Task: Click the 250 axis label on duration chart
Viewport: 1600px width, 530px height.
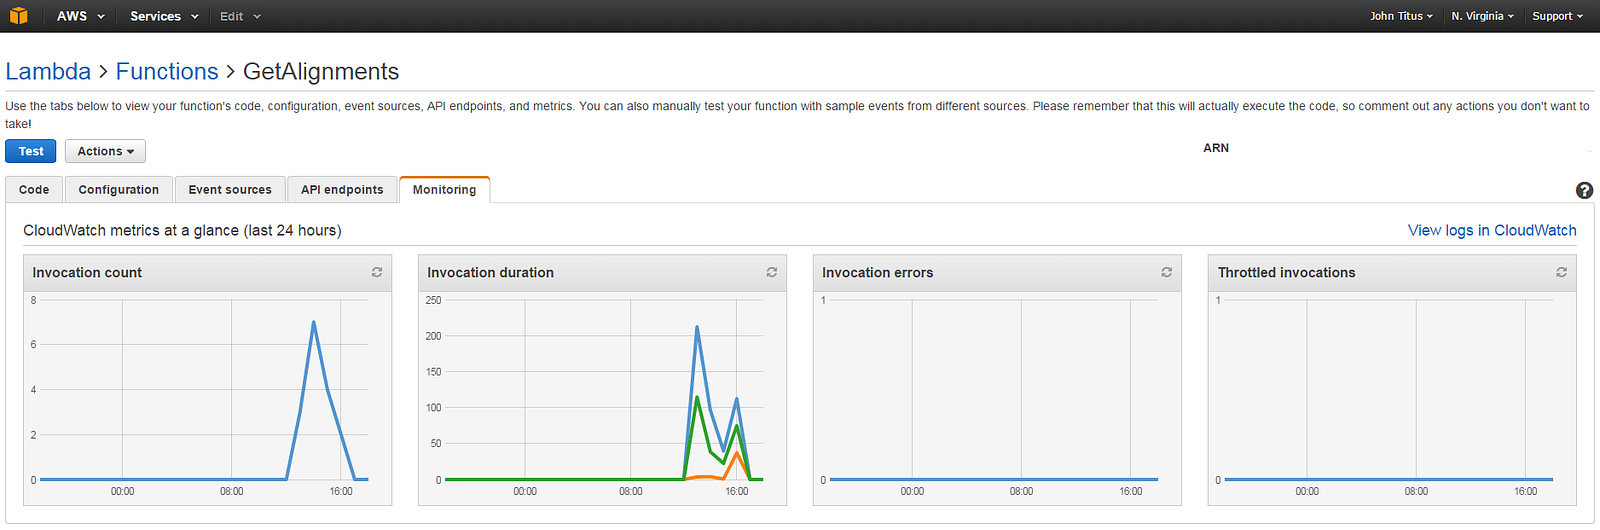Action: [433, 300]
